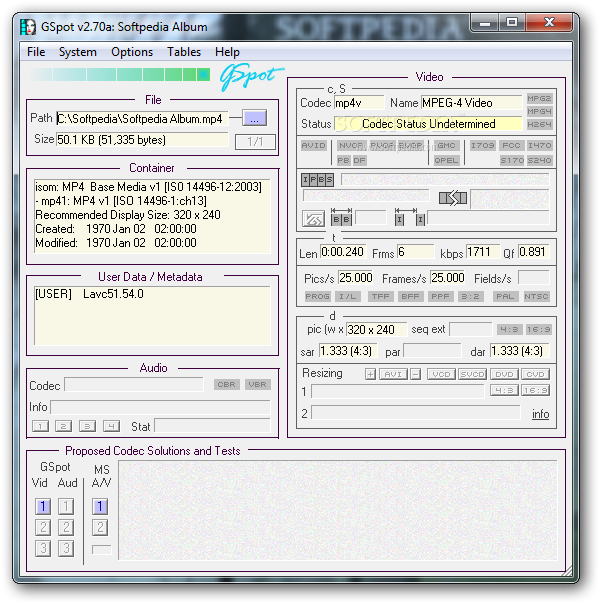Click the GMC indicator badge

[446, 146]
